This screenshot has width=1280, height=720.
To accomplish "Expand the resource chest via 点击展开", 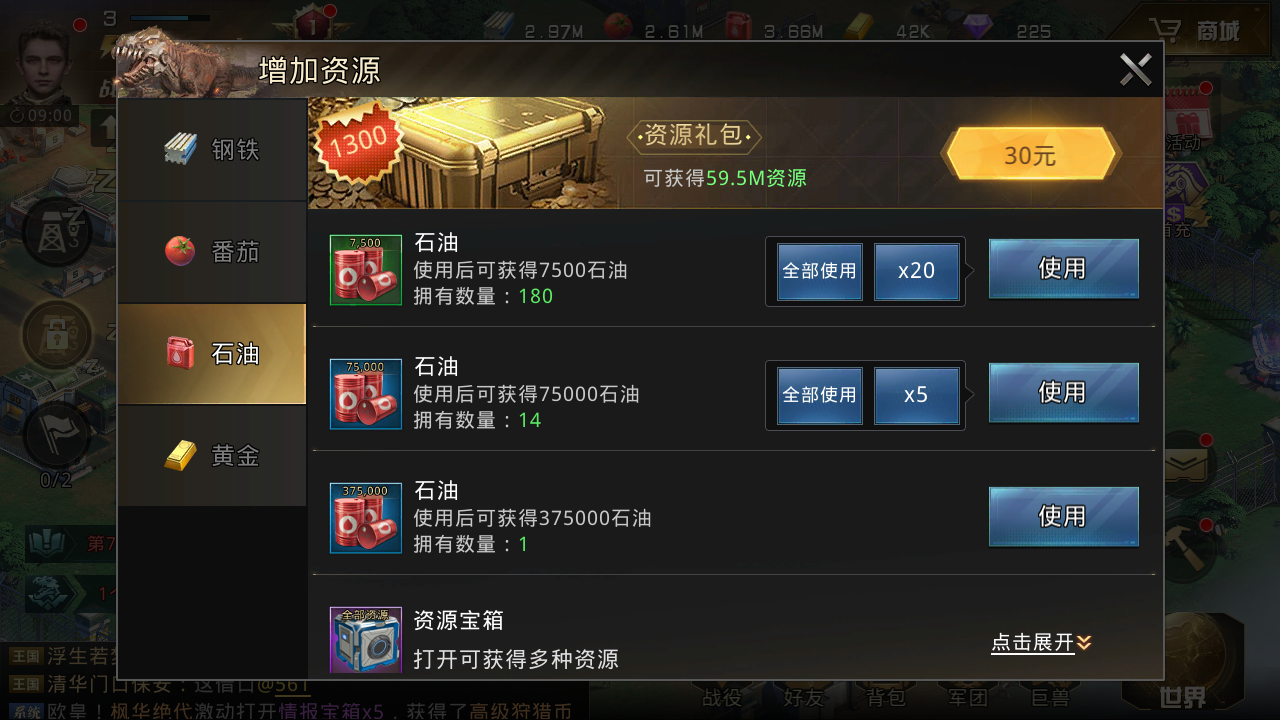I will (x=1041, y=643).
